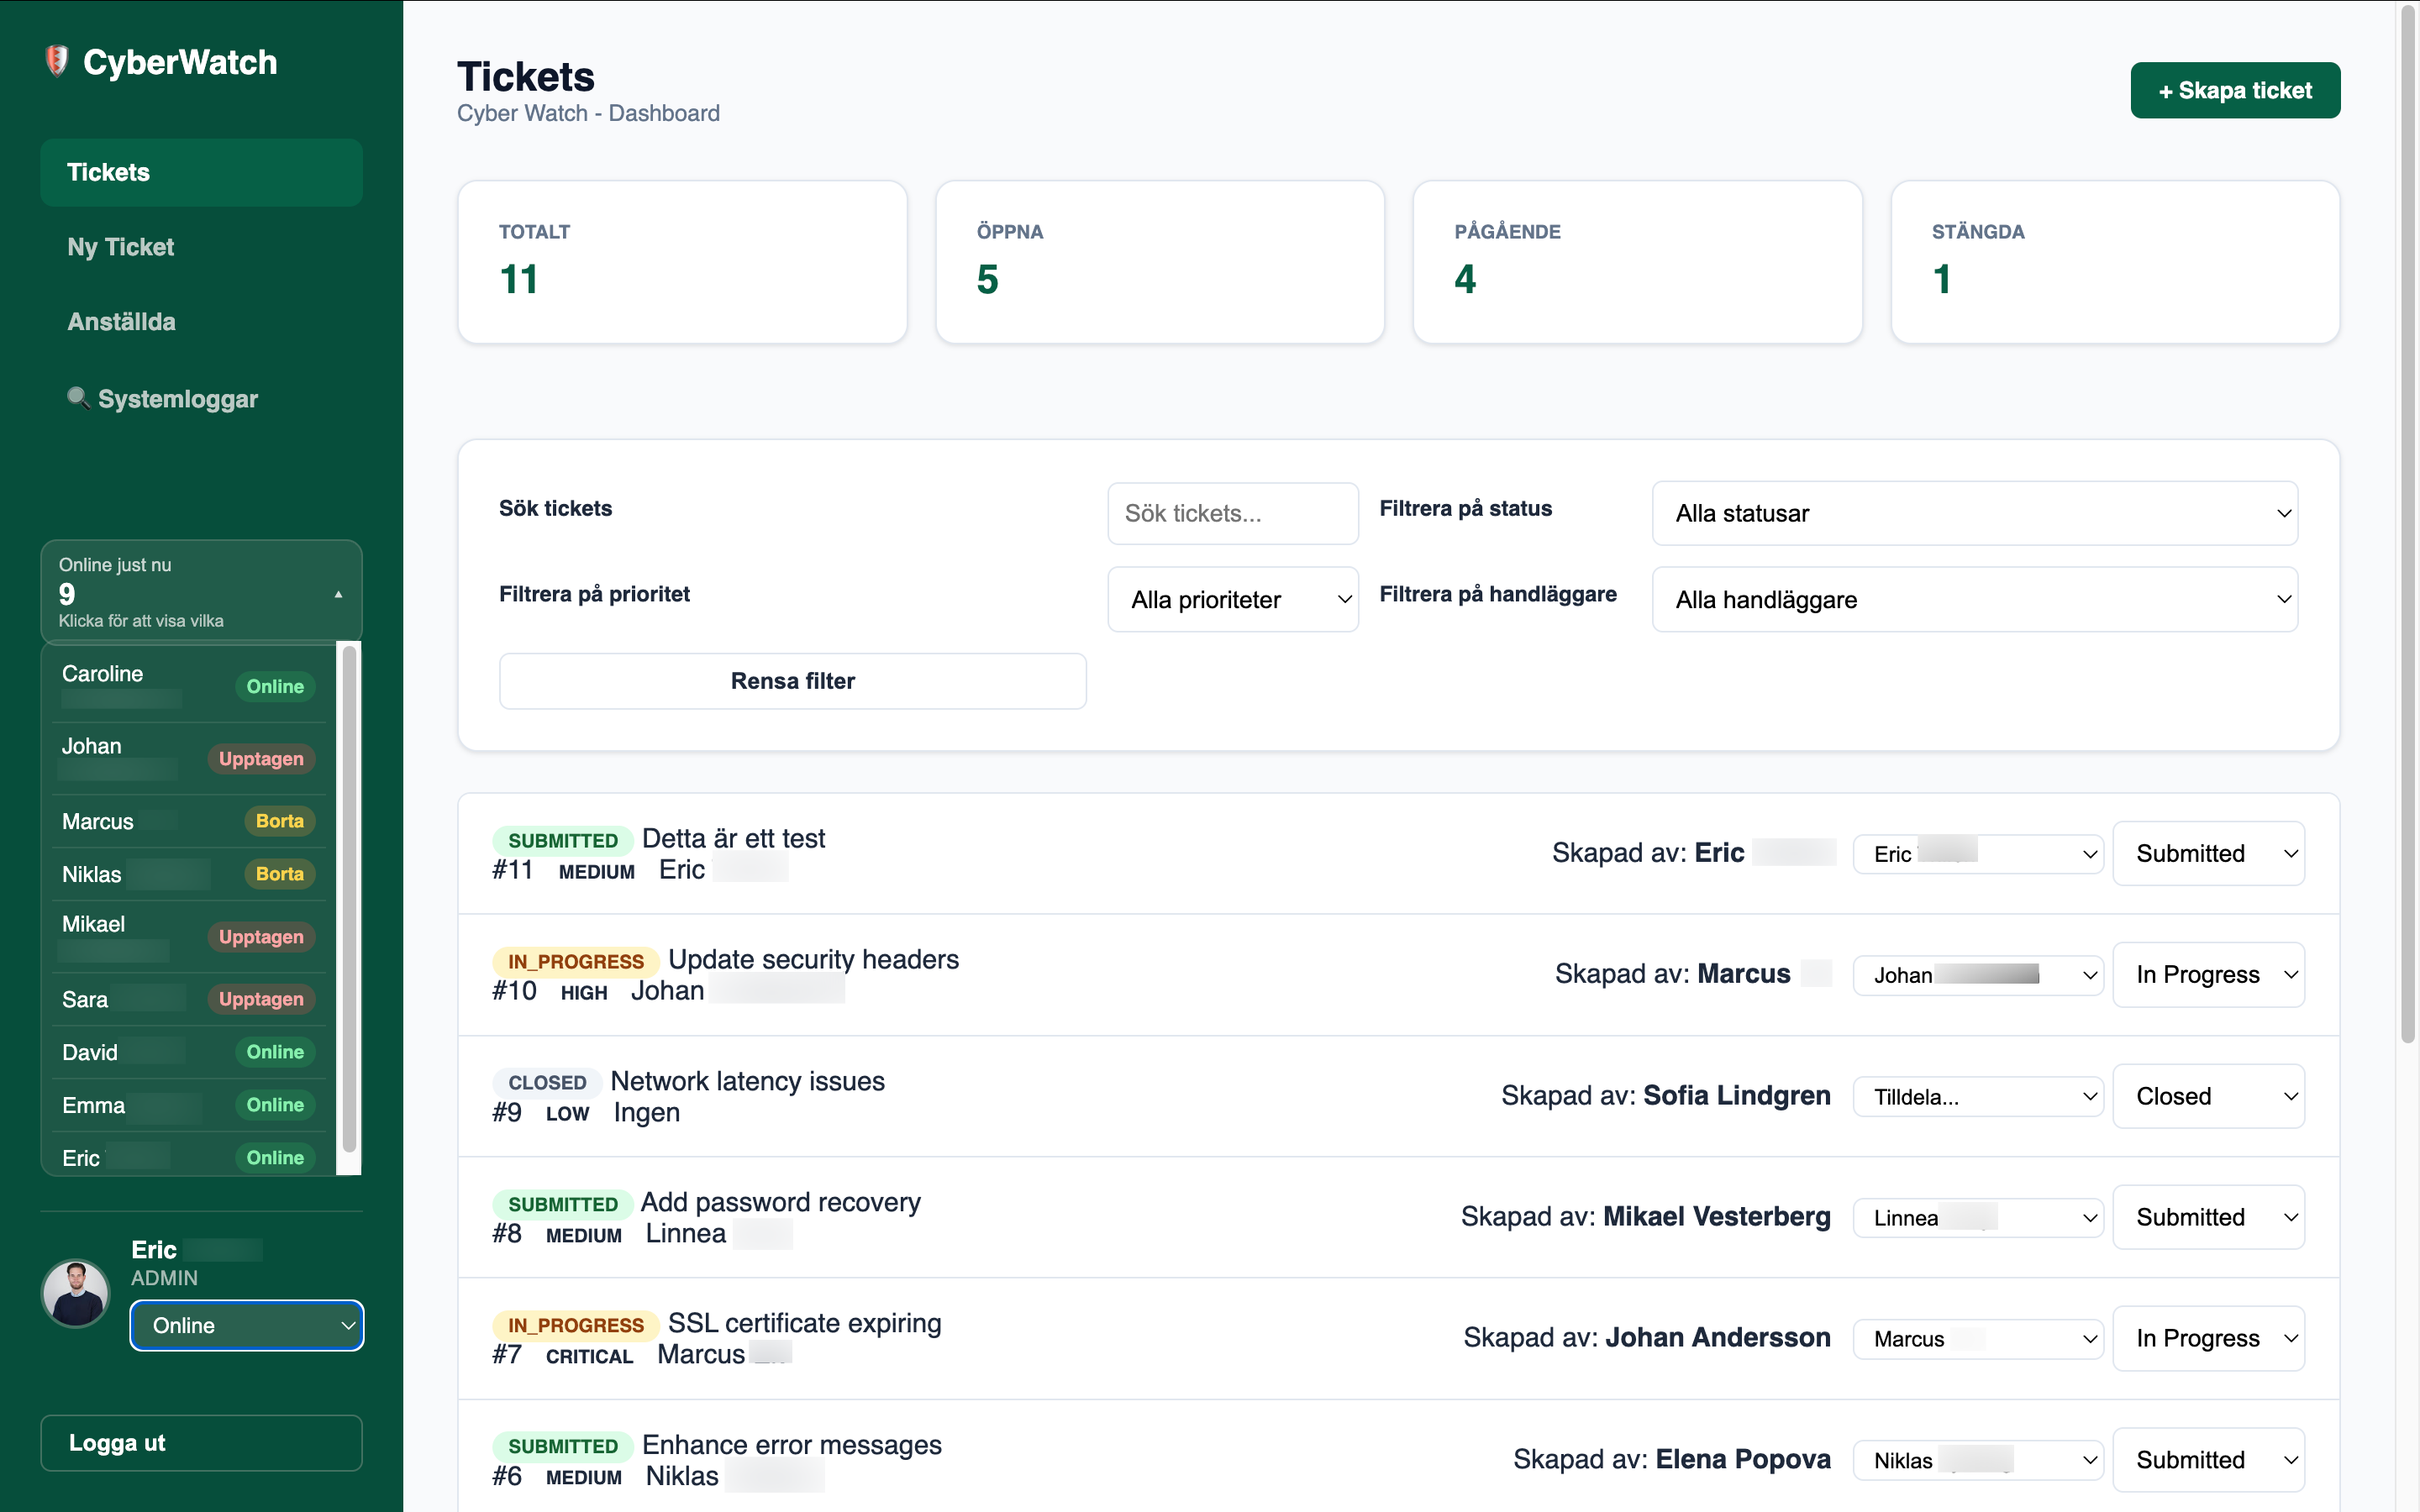Click ticket title 'Update security headers'
The image size is (2420, 1512).
(813, 959)
